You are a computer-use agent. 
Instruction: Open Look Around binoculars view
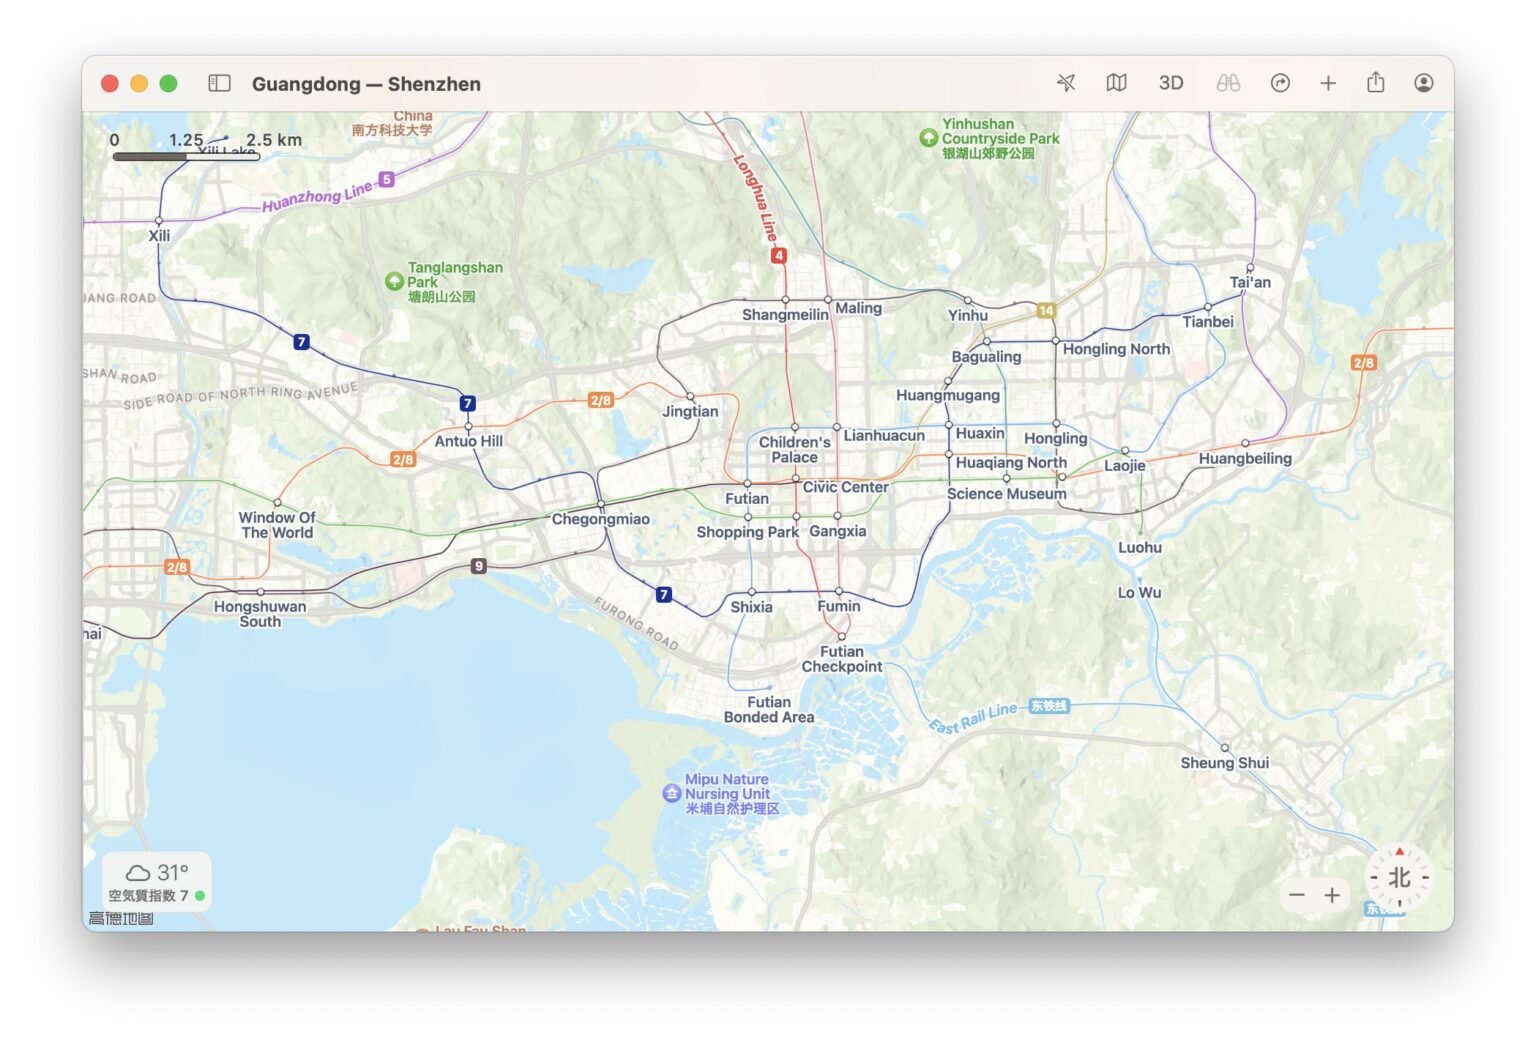pos(1229,83)
